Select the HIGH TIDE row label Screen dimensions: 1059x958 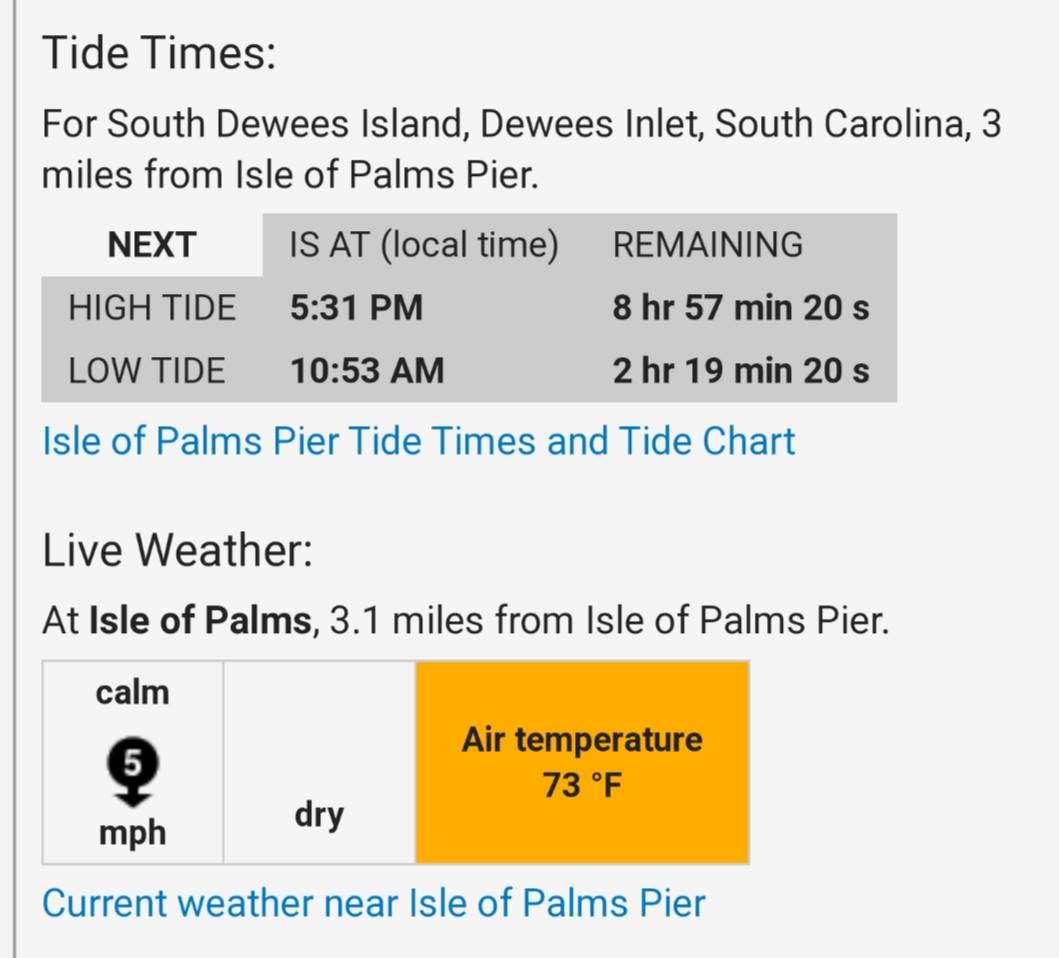[x=152, y=307]
